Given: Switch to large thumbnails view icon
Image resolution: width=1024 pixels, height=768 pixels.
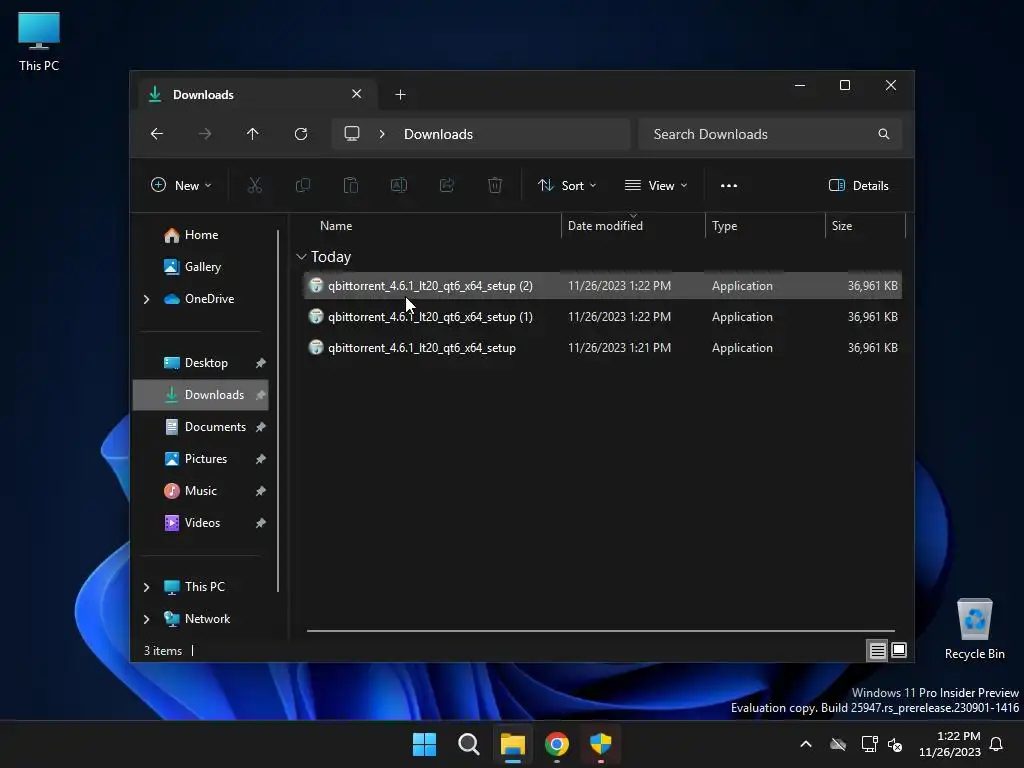Looking at the screenshot, I should click(899, 650).
